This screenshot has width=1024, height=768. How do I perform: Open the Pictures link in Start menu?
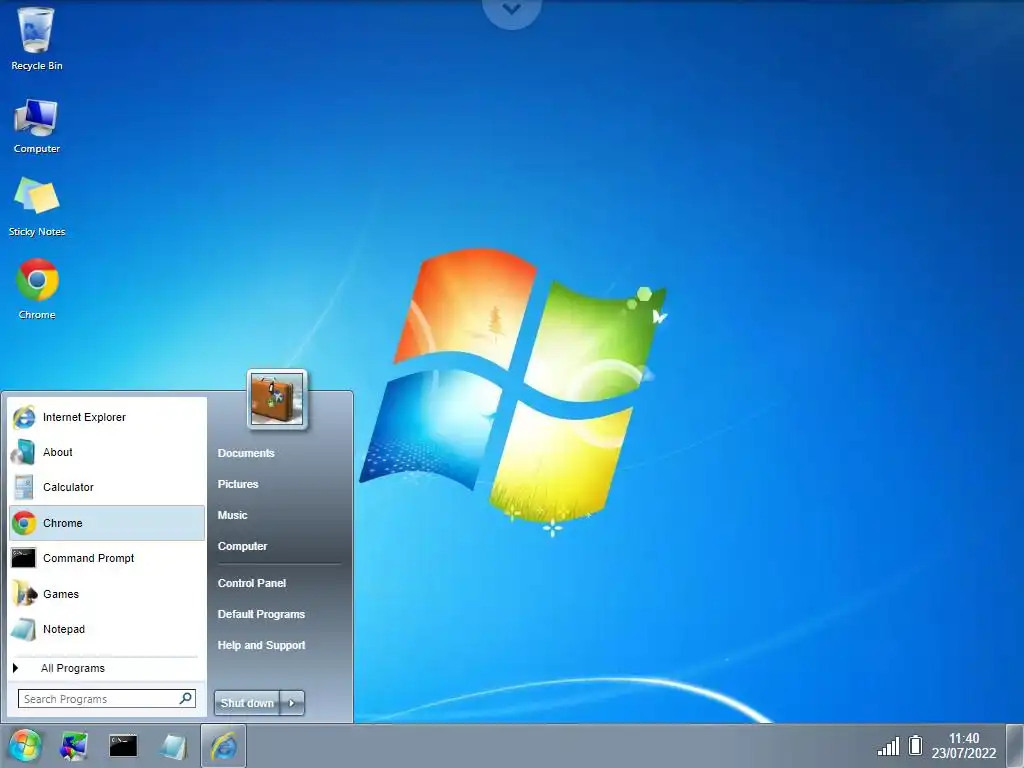point(238,484)
